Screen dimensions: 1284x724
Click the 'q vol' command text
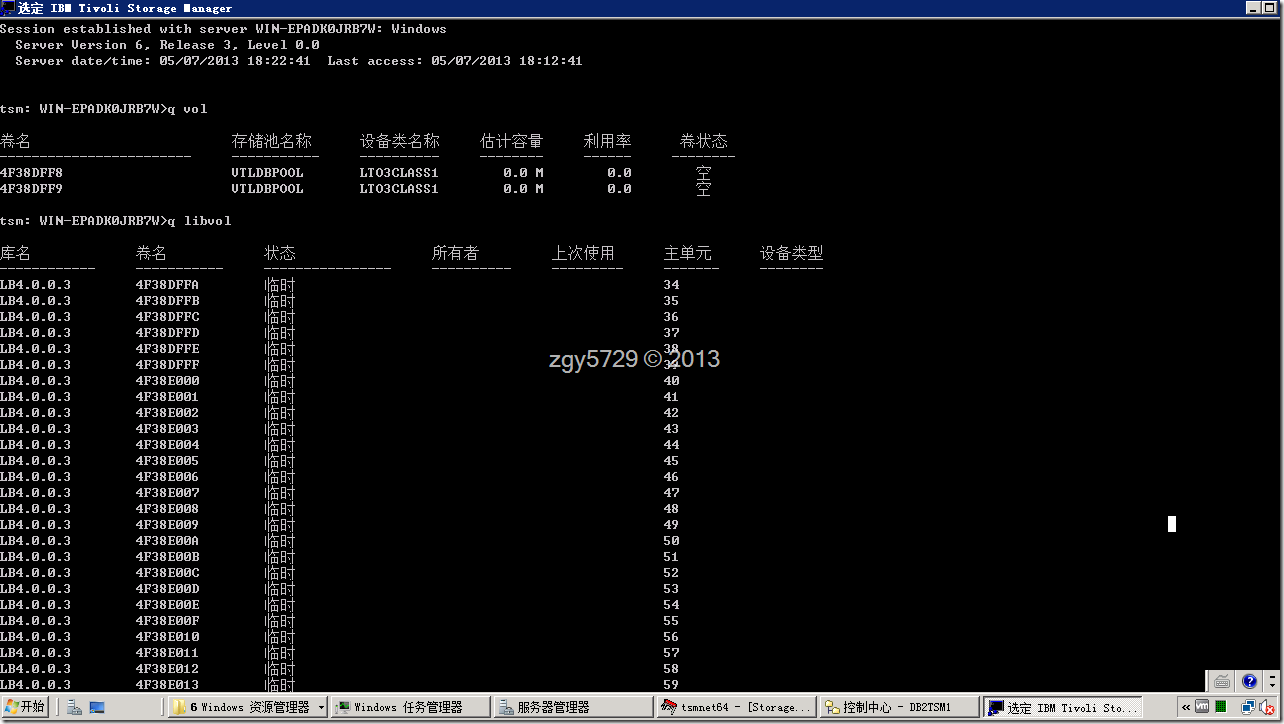(187, 108)
